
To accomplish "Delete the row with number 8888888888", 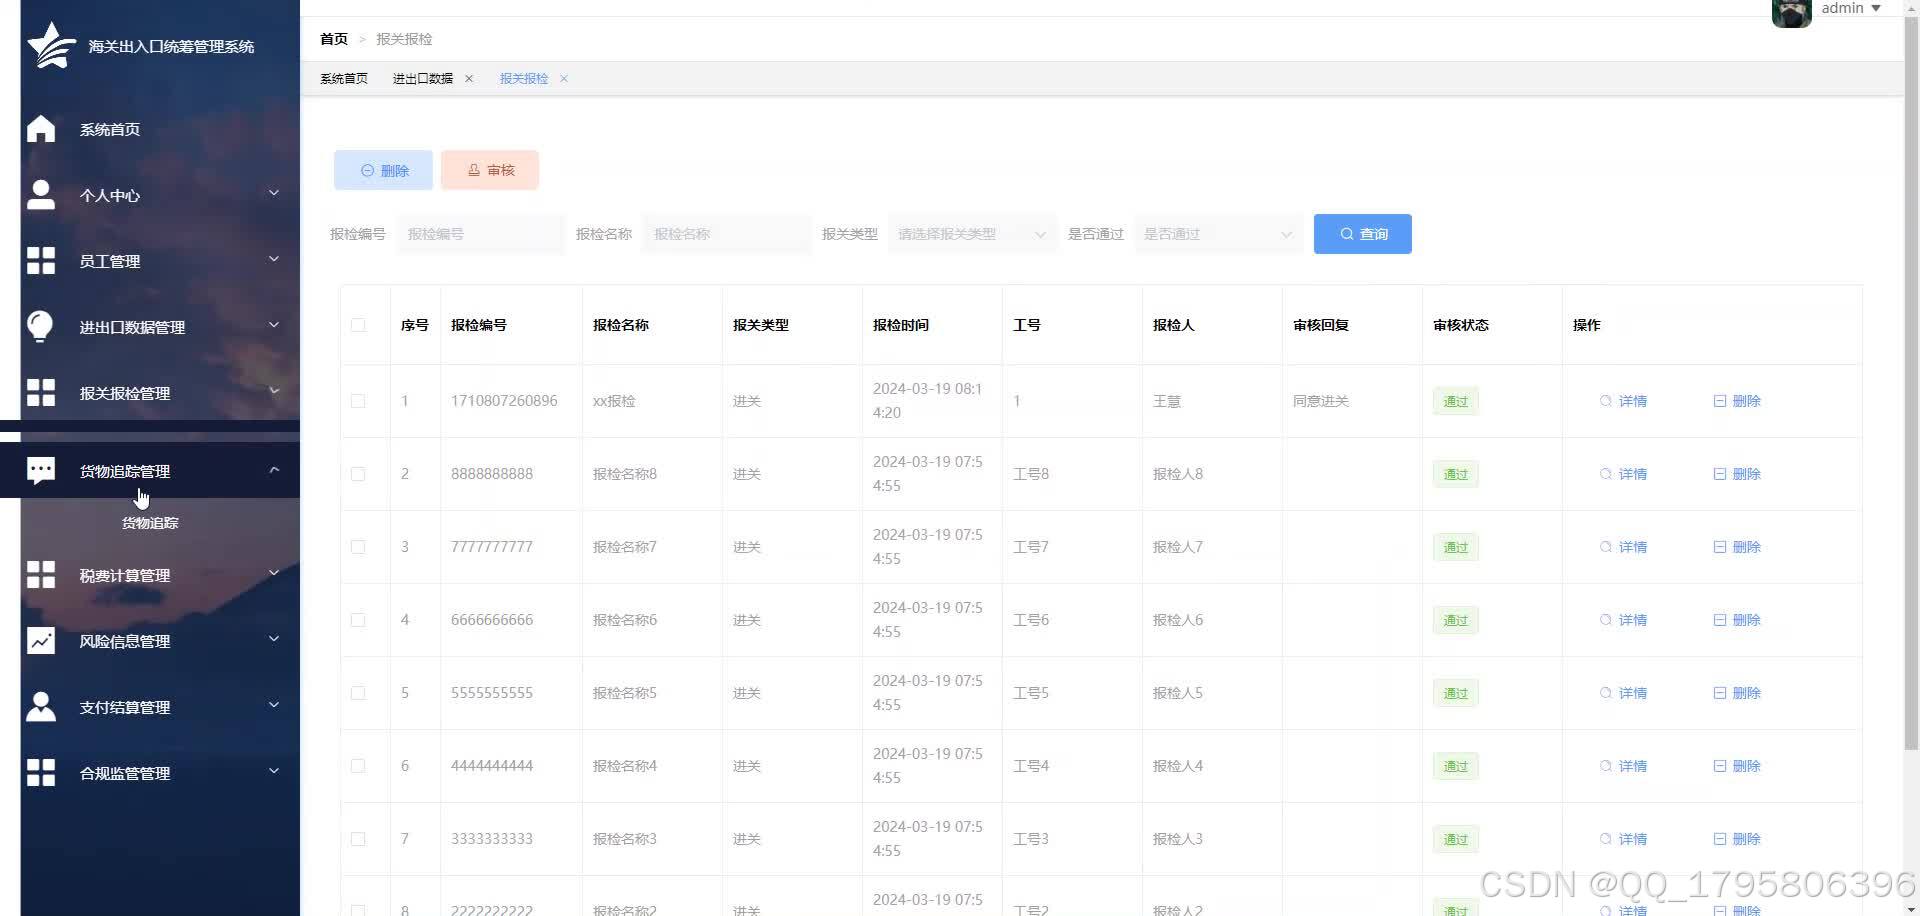I will click(x=1737, y=474).
